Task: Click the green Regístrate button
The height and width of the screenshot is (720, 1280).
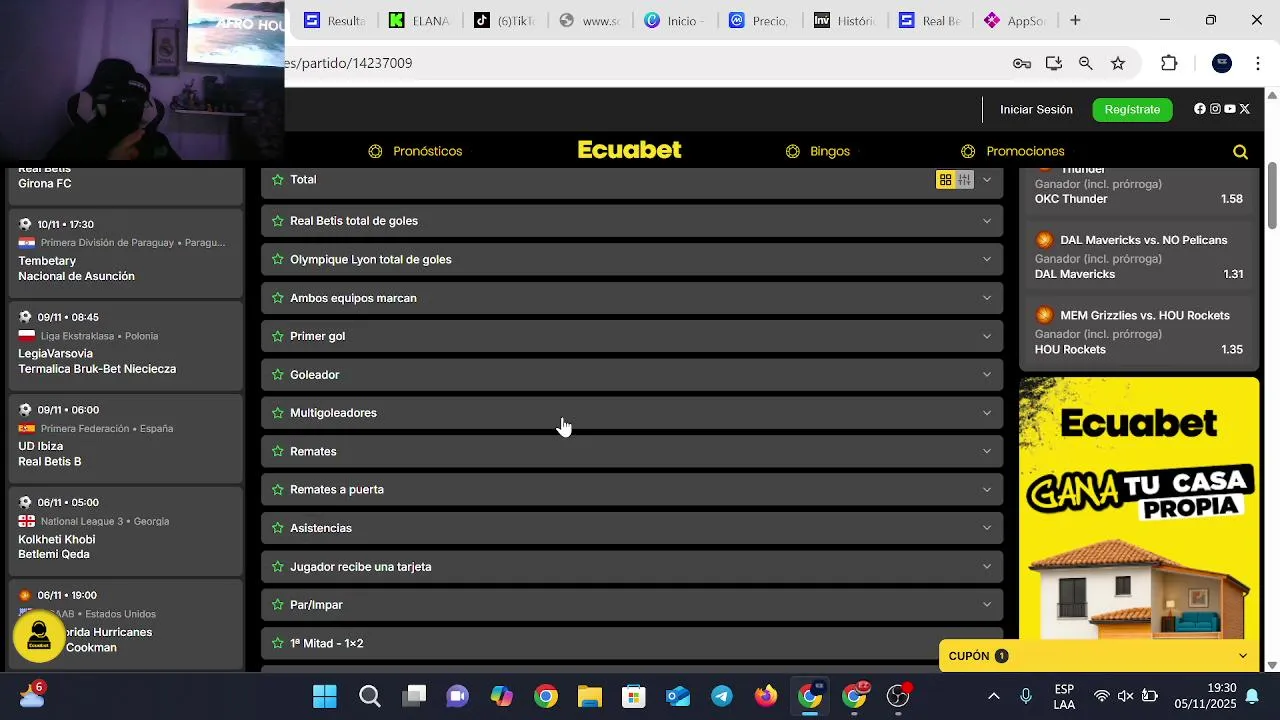Action: (x=1132, y=109)
